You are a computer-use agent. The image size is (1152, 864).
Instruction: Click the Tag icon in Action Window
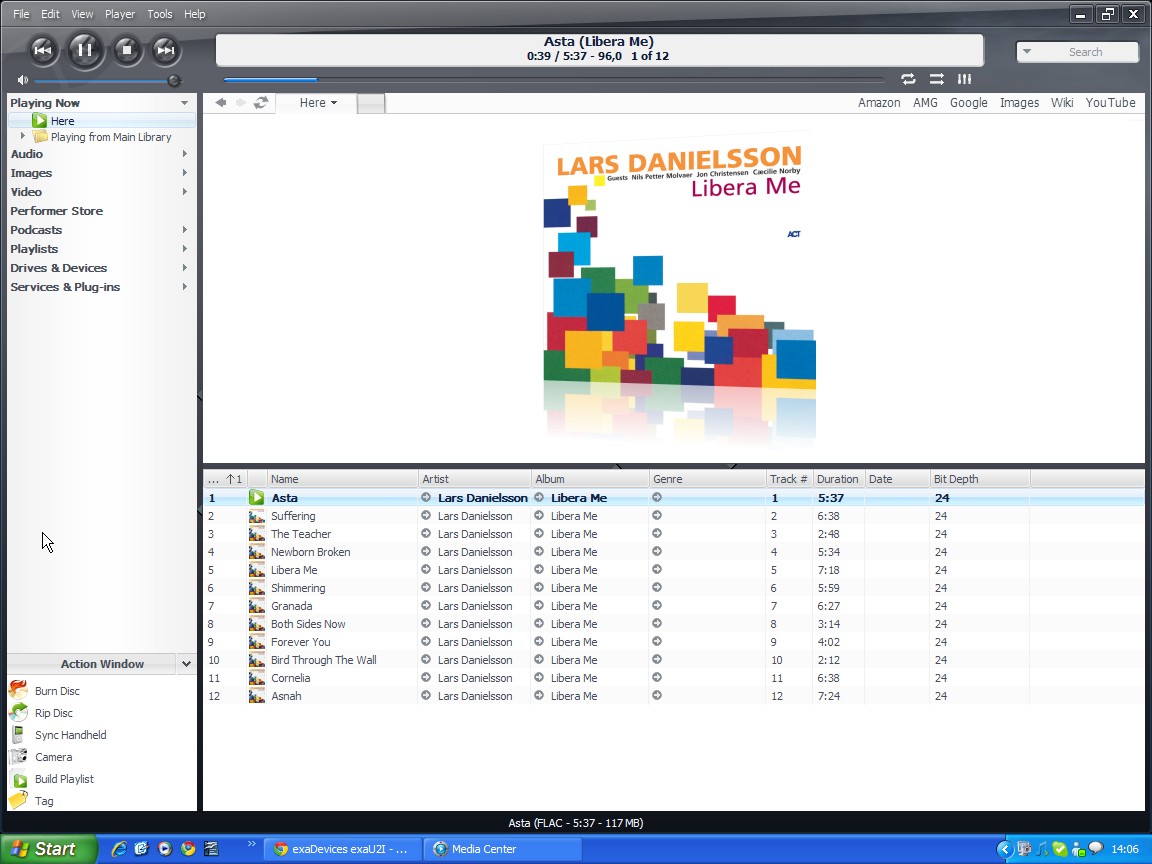(18, 800)
